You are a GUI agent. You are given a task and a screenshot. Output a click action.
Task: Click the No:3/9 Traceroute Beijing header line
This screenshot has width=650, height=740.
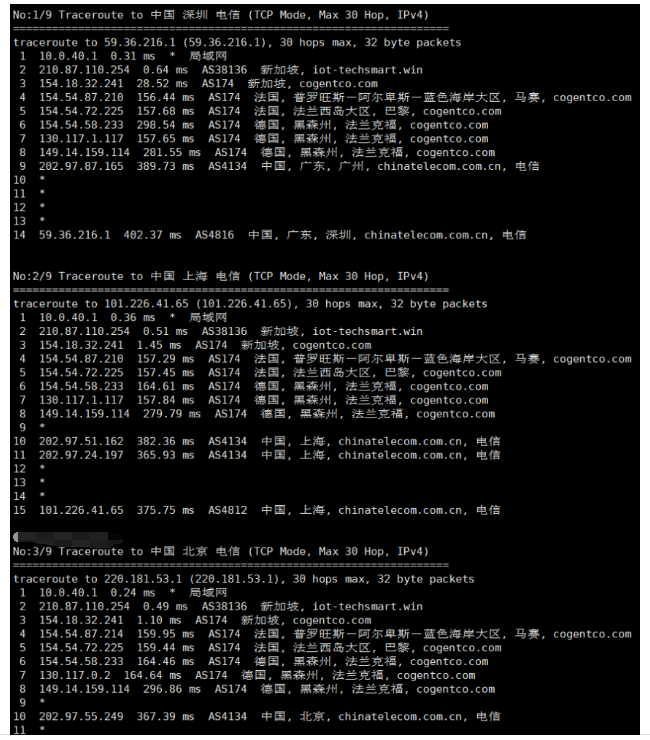click(220, 552)
